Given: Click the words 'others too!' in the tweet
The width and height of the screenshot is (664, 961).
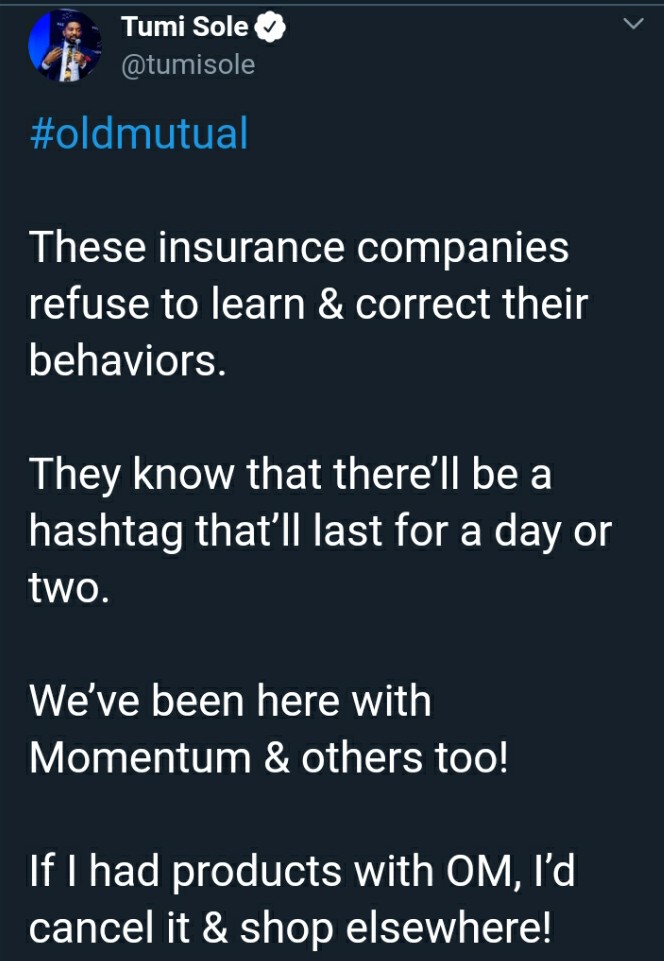Looking at the screenshot, I should [x=405, y=758].
